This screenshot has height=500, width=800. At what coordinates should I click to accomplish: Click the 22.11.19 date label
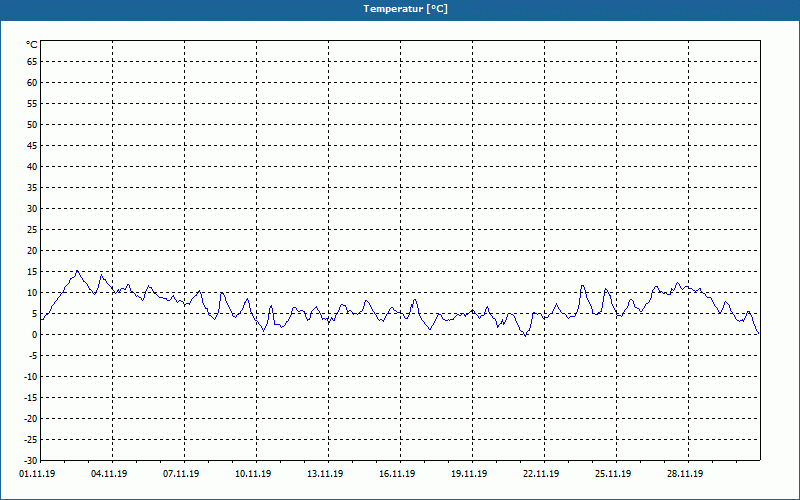[x=541, y=473]
